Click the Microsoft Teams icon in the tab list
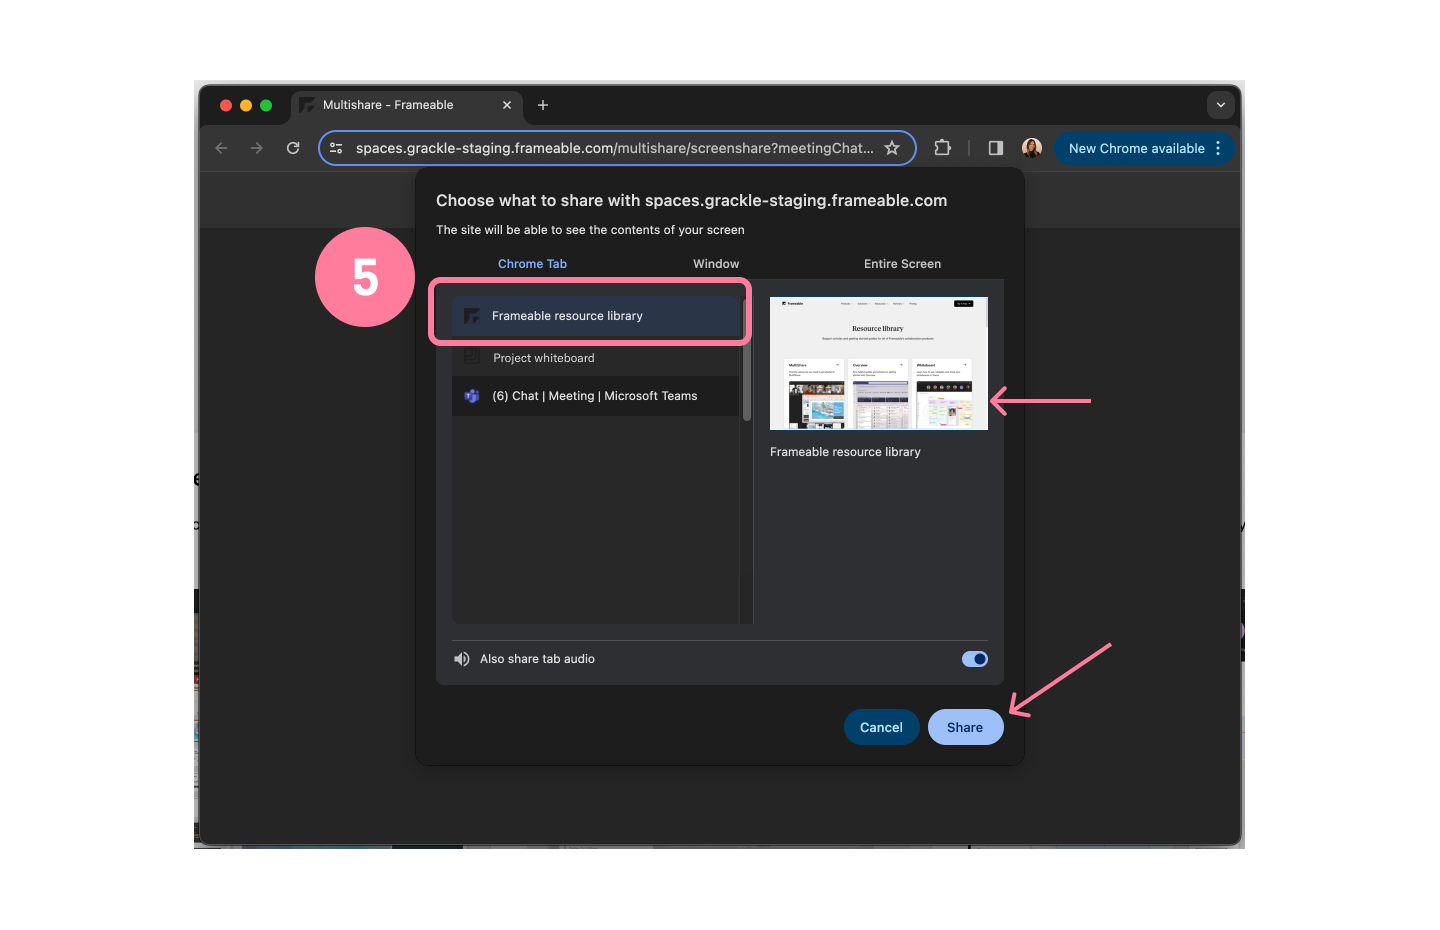The width and height of the screenshot is (1440, 930). tap(471, 395)
